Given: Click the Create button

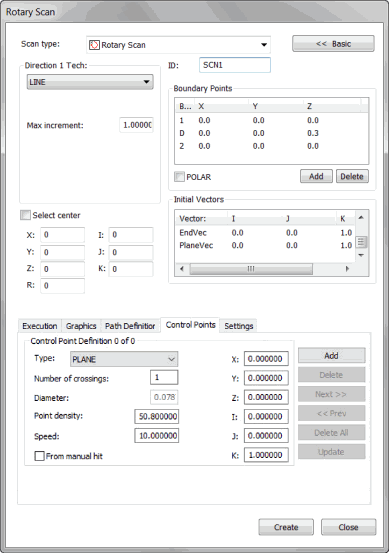Looking at the screenshot, I should (286, 527).
